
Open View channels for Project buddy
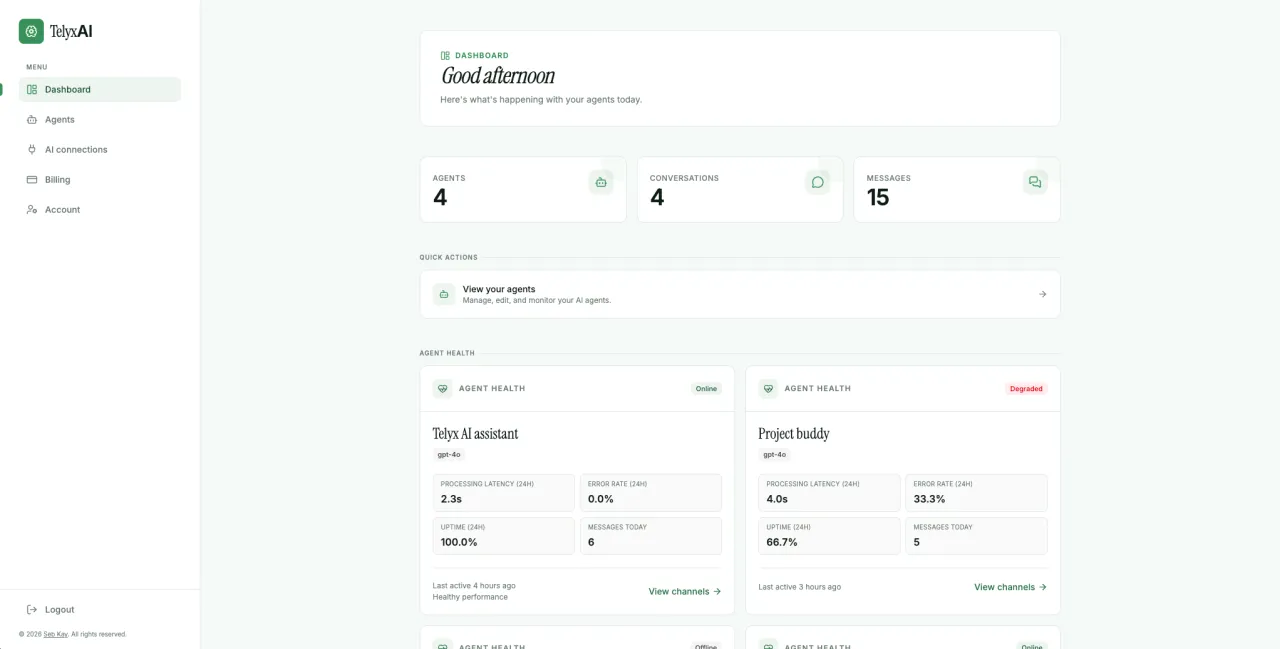click(x=1011, y=587)
